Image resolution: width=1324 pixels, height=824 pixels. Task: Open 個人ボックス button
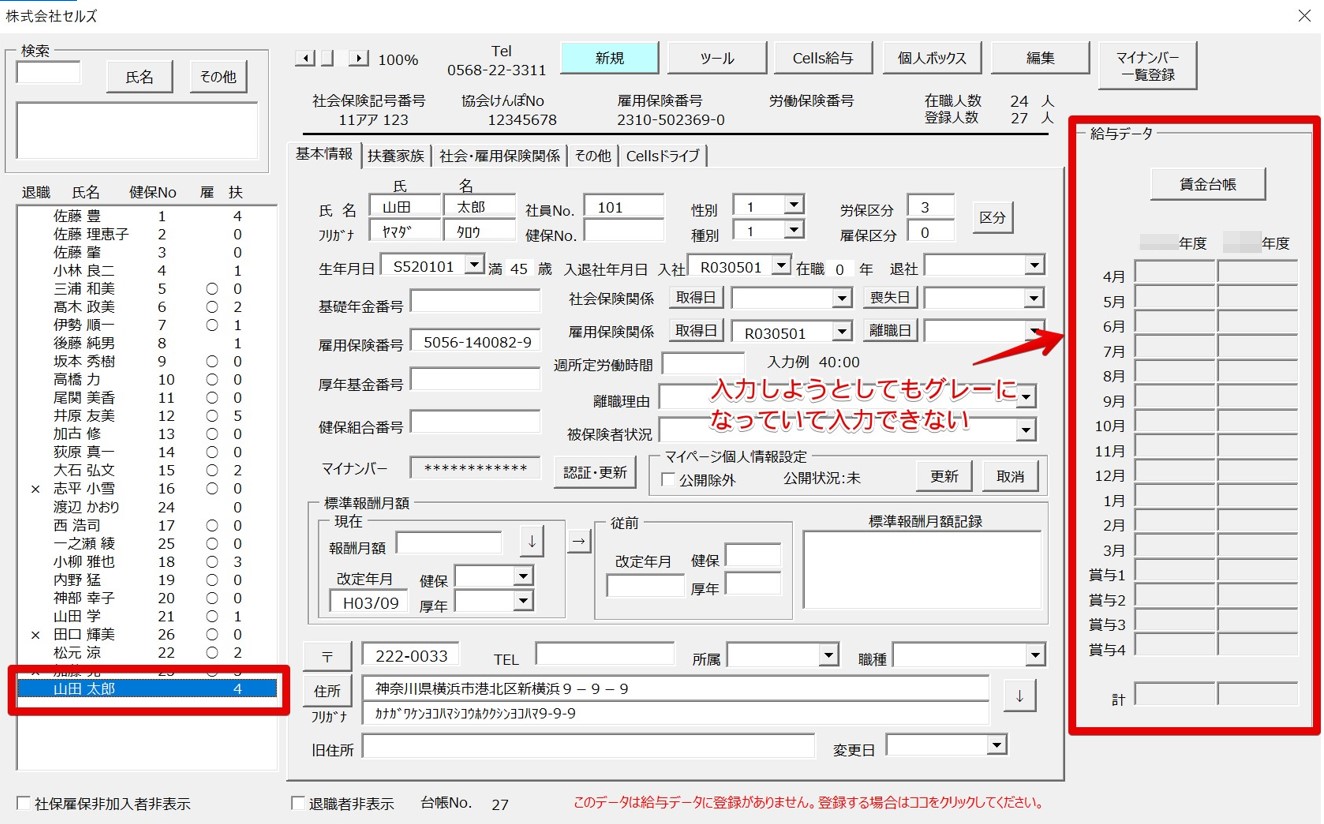[x=932, y=58]
